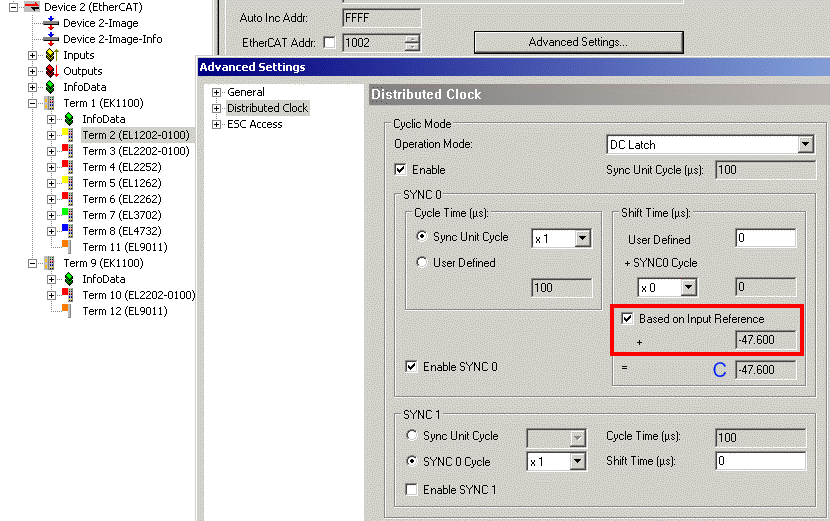
Task: Click the Device 2-Image-Info icon
Action: 51,39
